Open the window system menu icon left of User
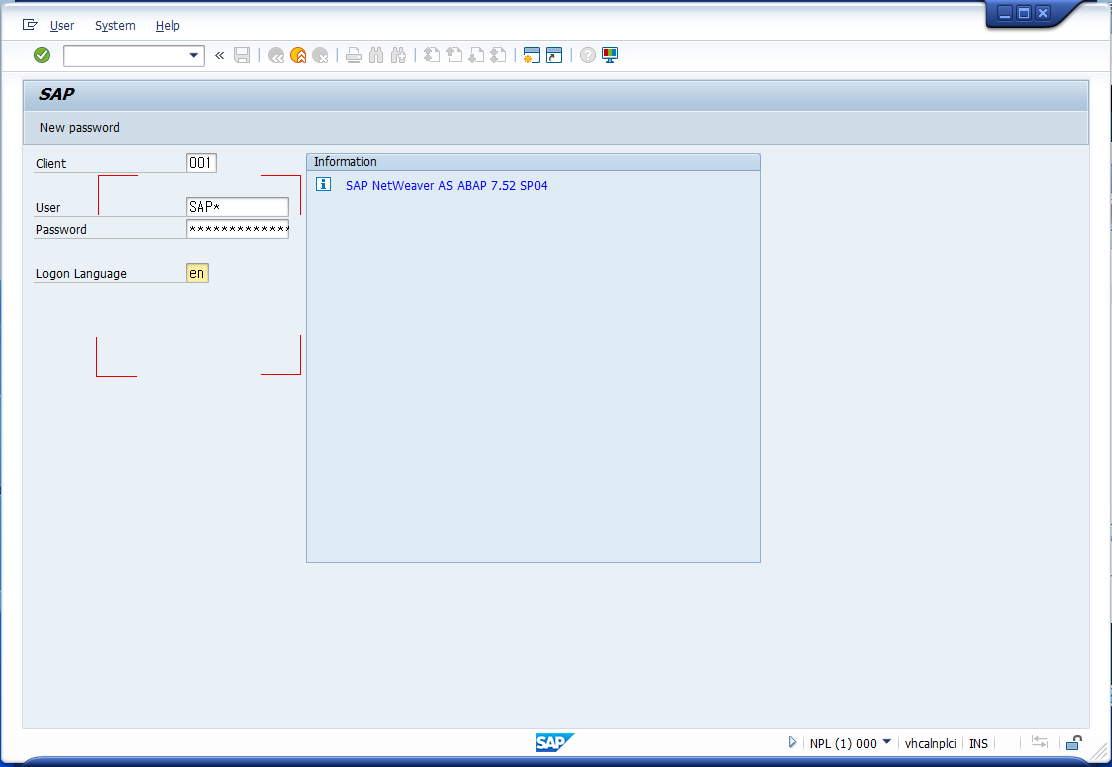 click(30, 25)
